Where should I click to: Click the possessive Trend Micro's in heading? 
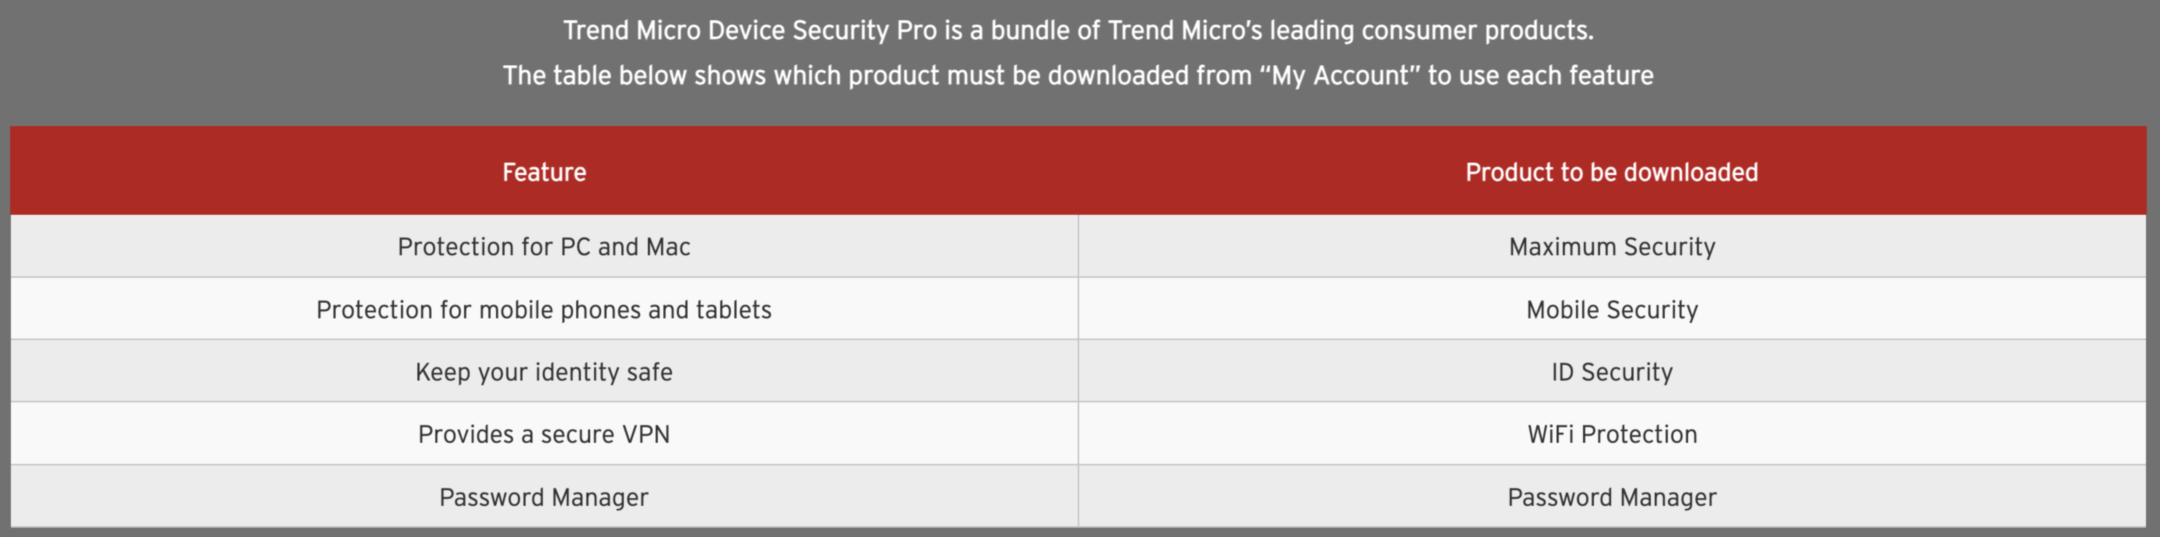point(1185,31)
